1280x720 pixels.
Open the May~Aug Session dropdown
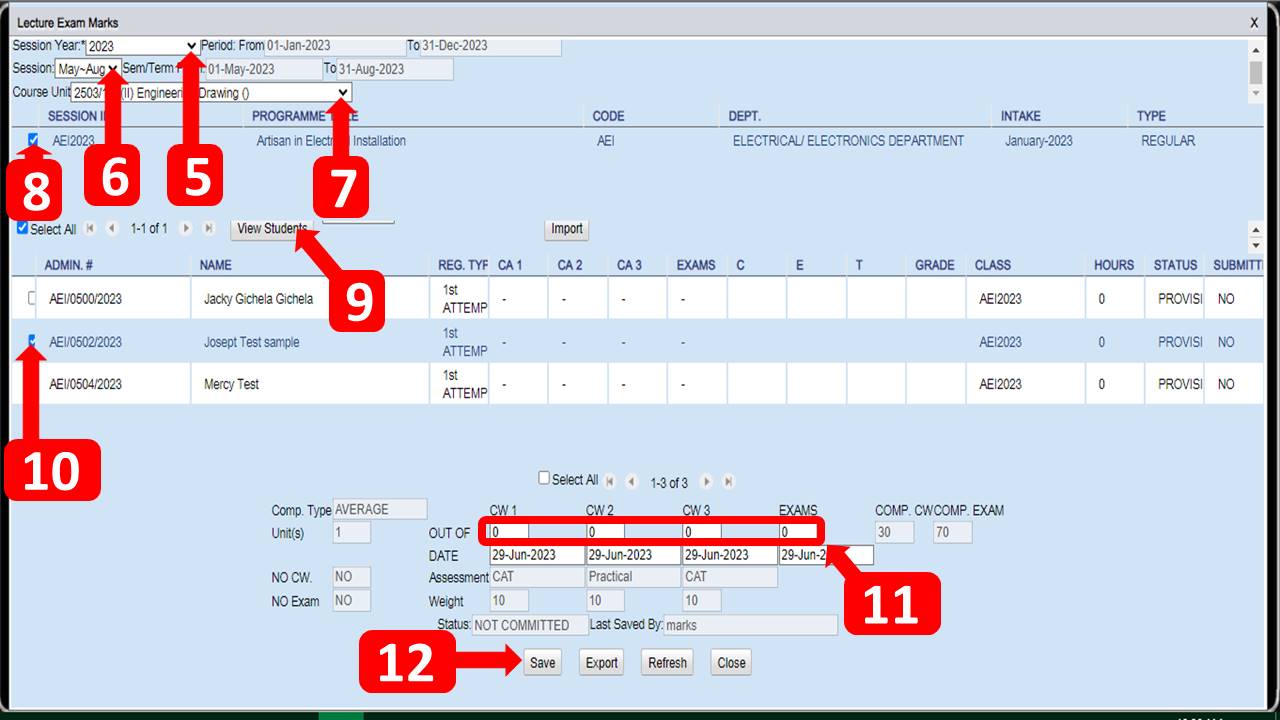[x=112, y=69]
